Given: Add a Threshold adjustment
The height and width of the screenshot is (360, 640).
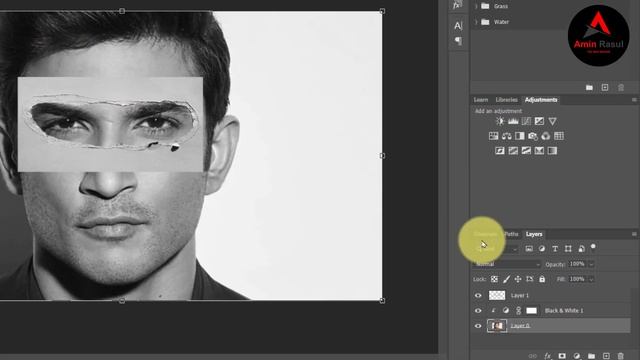Looking at the screenshot, I should click(x=526, y=151).
